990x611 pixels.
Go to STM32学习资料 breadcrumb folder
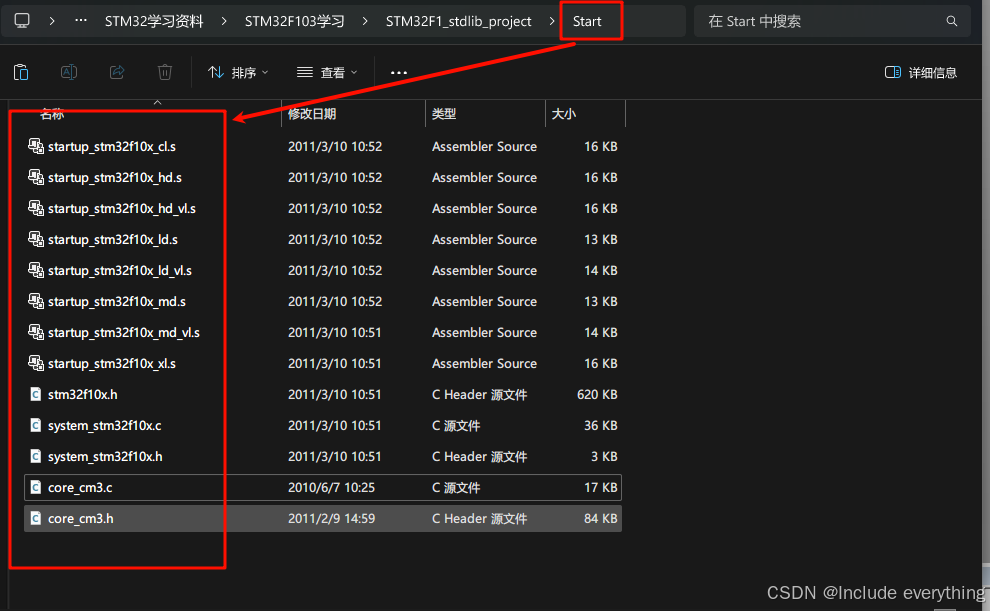click(154, 21)
